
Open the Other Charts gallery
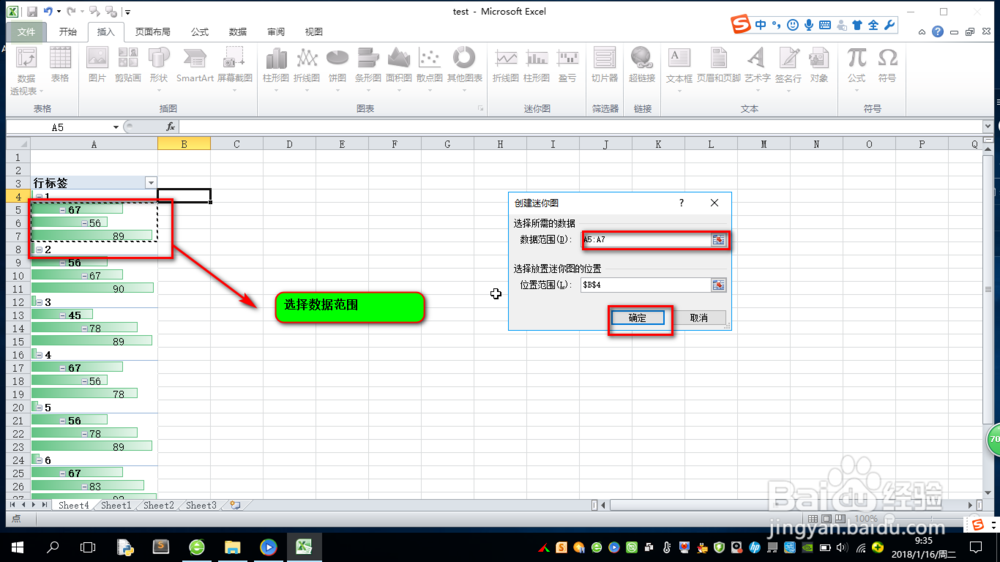464,69
